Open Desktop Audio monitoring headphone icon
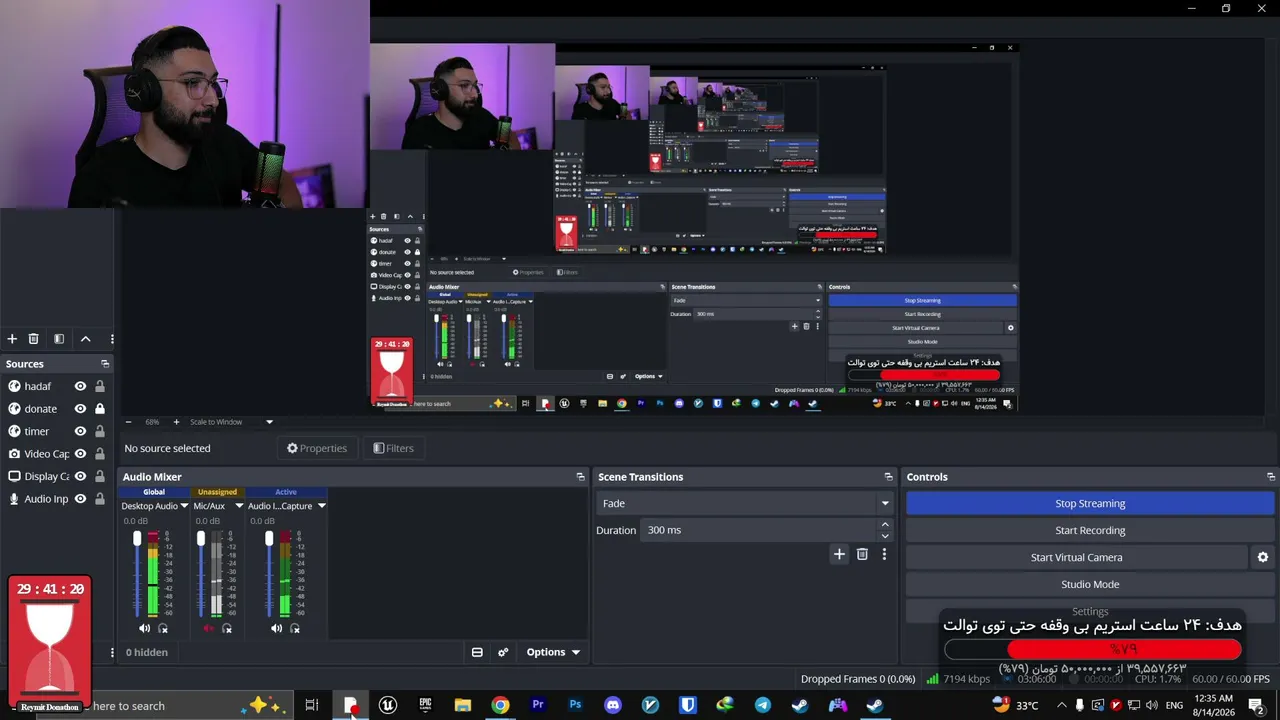 pyautogui.click(x=163, y=628)
